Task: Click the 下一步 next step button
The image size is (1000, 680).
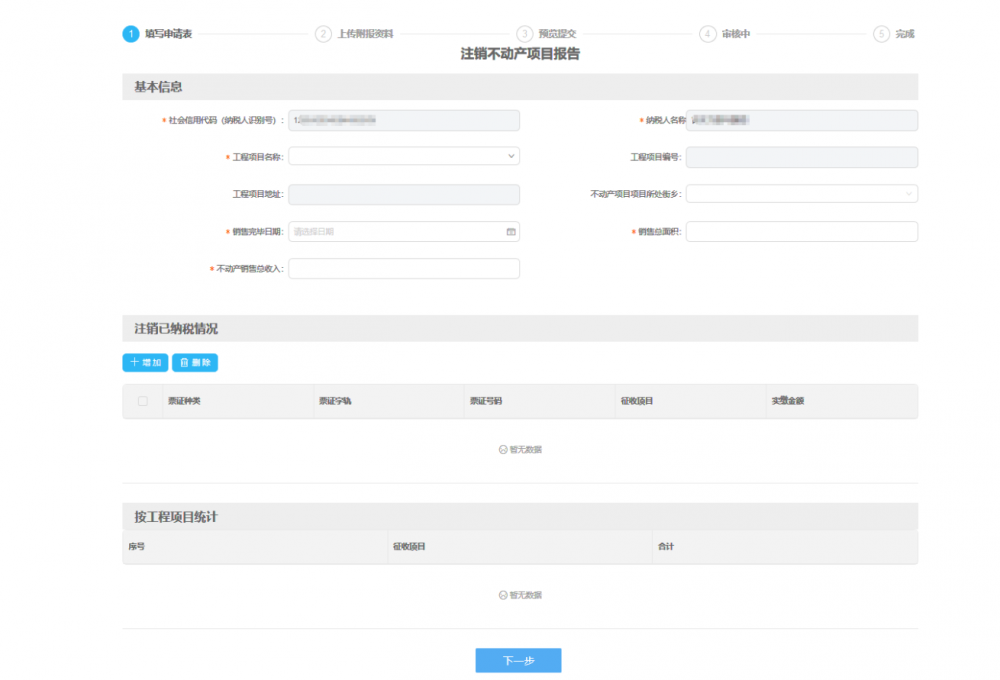Action: coord(518,660)
